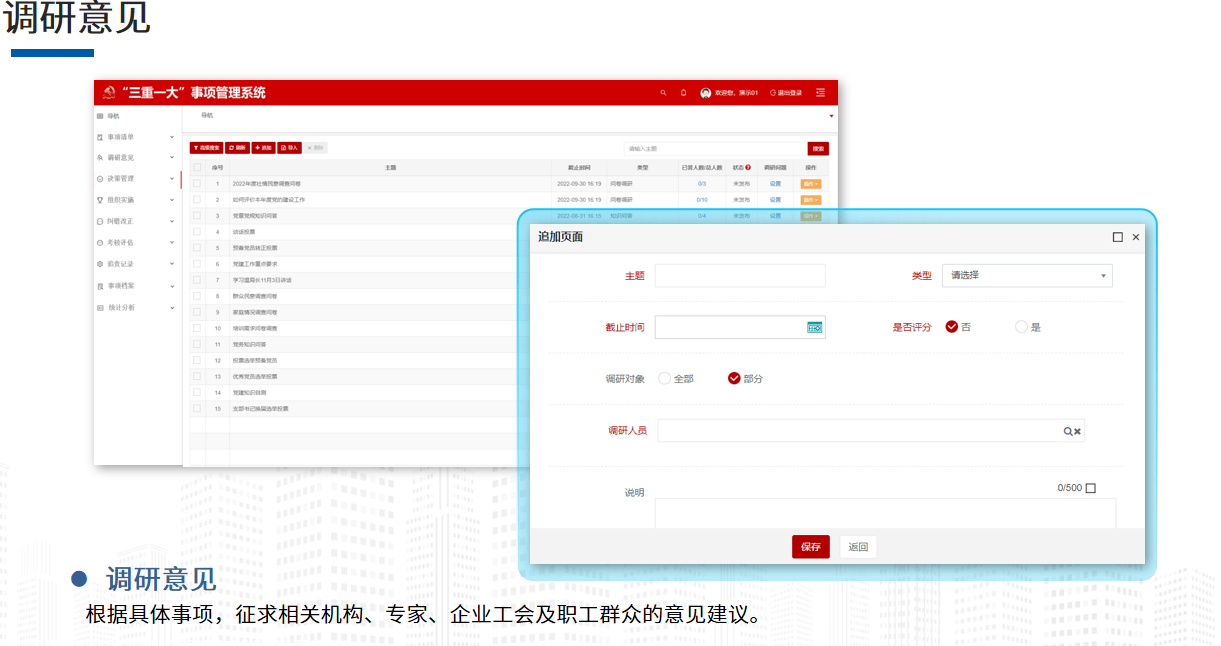1221x646 pixels.
Task: Expand the 追责记录 chevron
Action: pyautogui.click(x=172, y=264)
